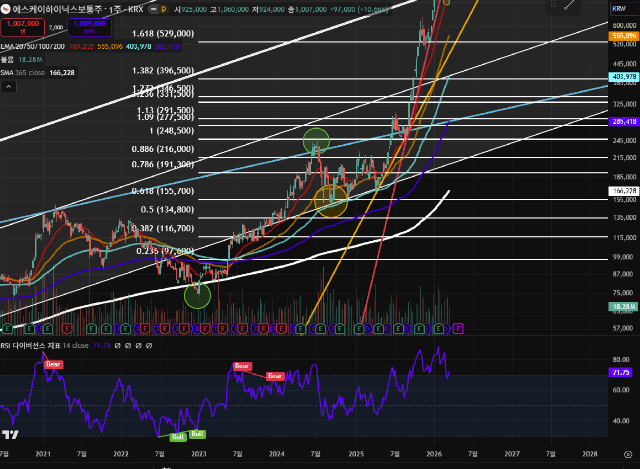This screenshot has height=469, width=640.
Task: Open the magenta E upcoming earnings marker
Action: pyautogui.click(x=458, y=328)
